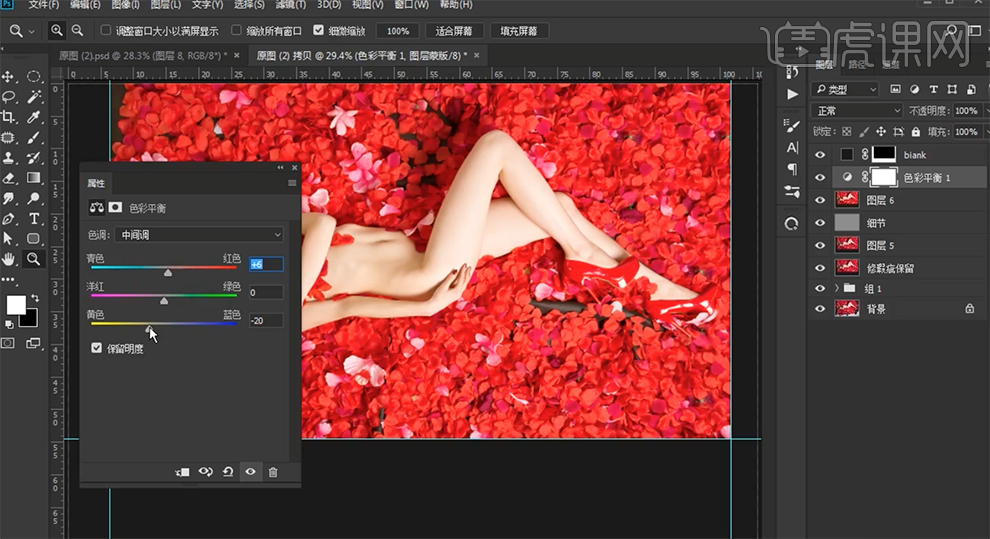Click the 100% zoom button
This screenshot has height=539, width=990.
pyautogui.click(x=398, y=31)
